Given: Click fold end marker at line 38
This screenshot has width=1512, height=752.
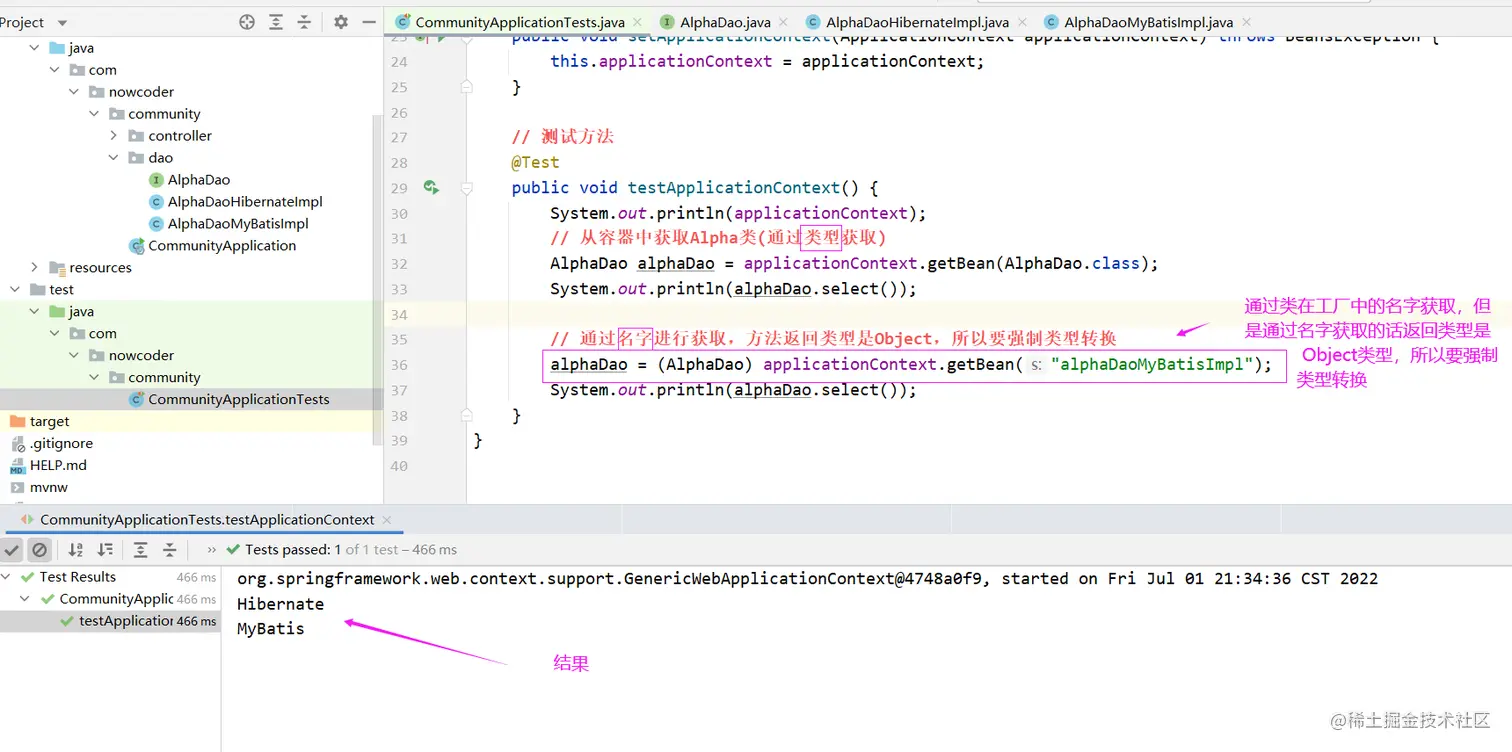Looking at the screenshot, I should [466, 415].
